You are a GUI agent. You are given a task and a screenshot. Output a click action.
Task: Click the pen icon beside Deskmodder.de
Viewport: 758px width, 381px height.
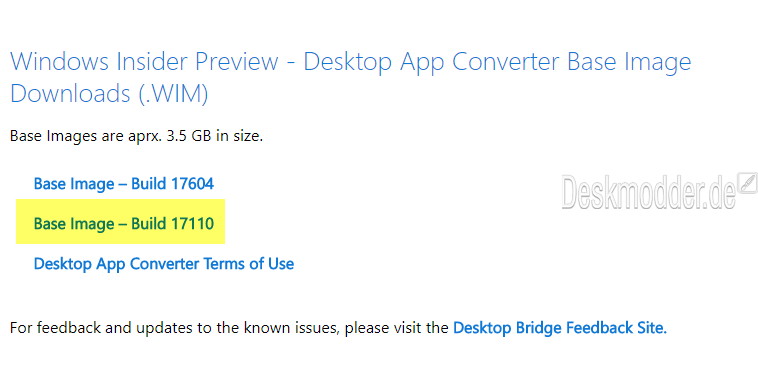click(747, 183)
